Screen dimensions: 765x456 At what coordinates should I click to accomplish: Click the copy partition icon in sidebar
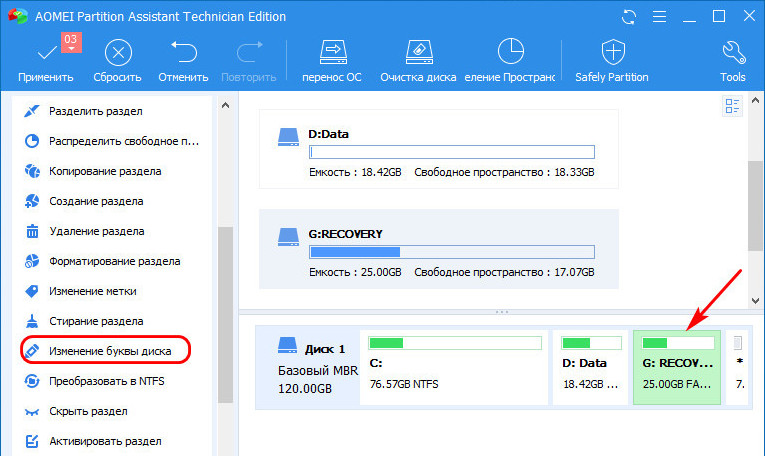(x=32, y=171)
